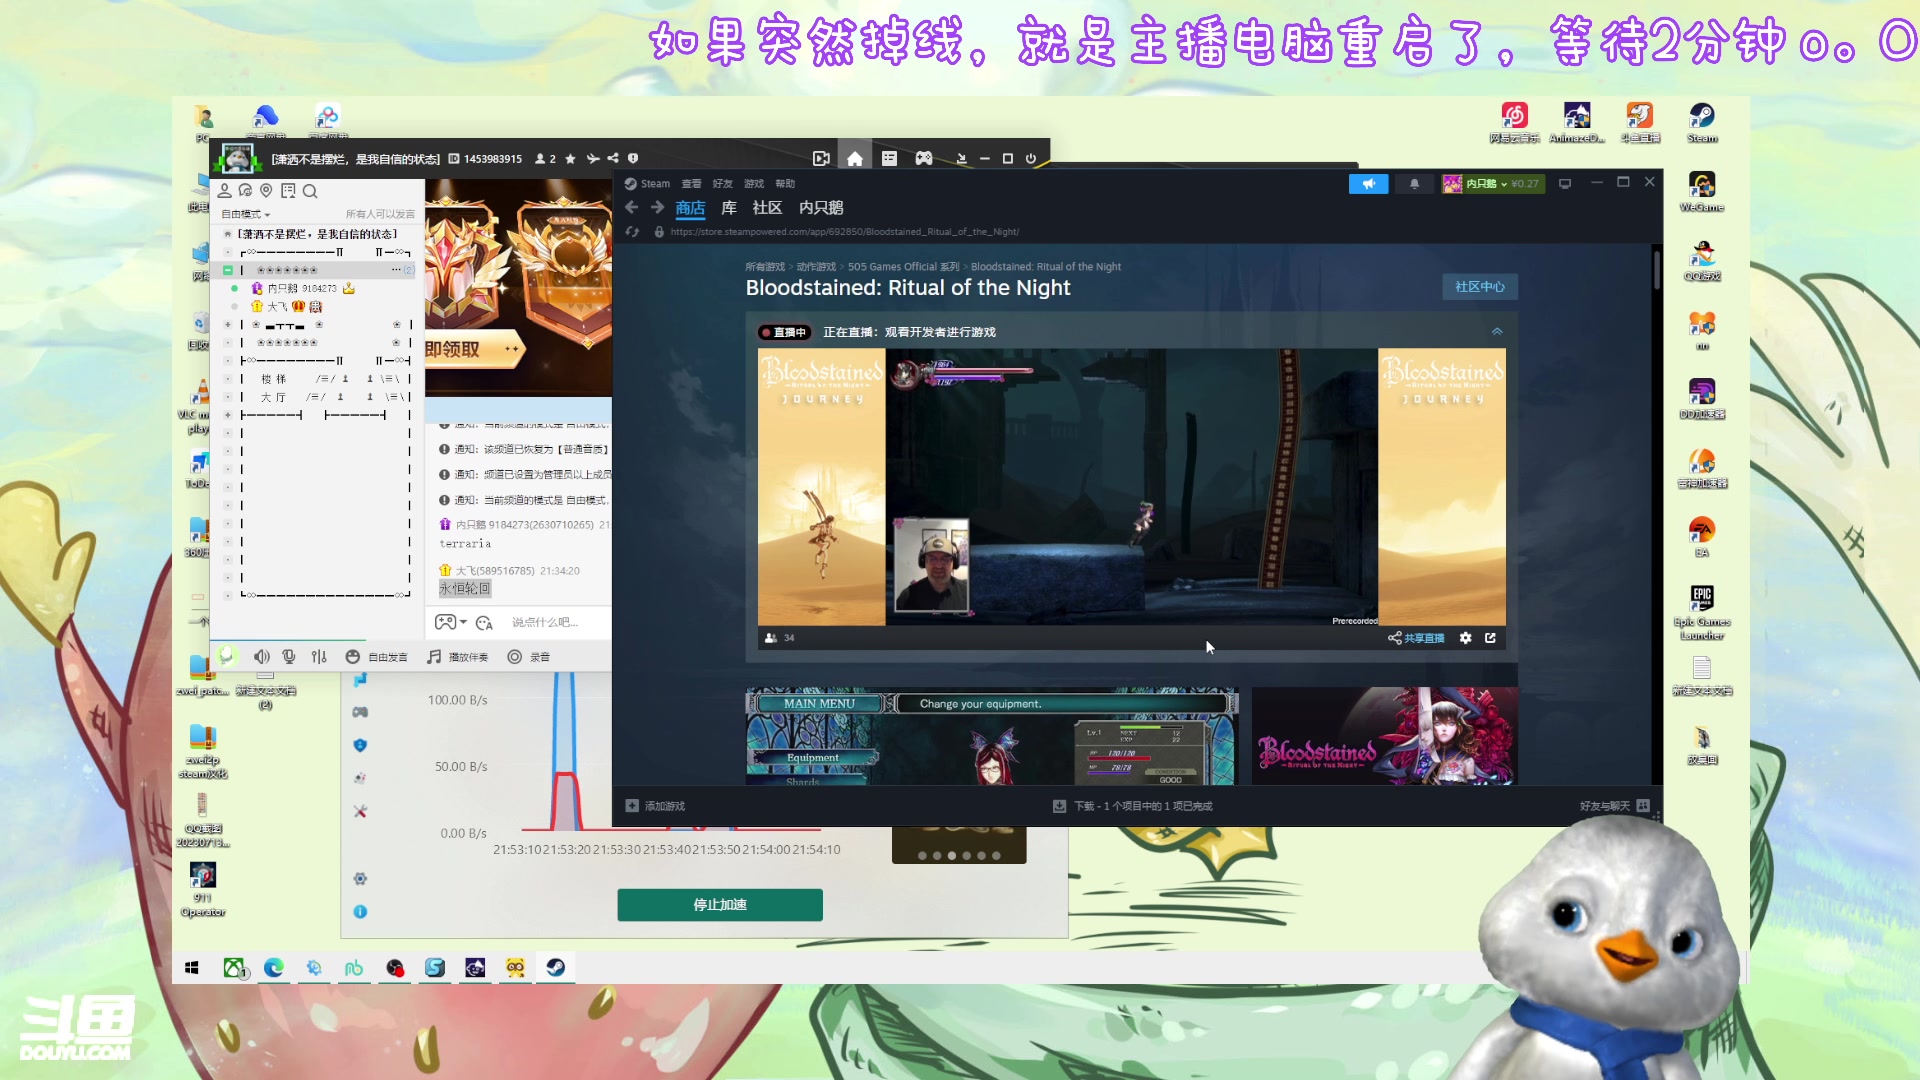Open accelerator info sidebar icon

click(360, 912)
